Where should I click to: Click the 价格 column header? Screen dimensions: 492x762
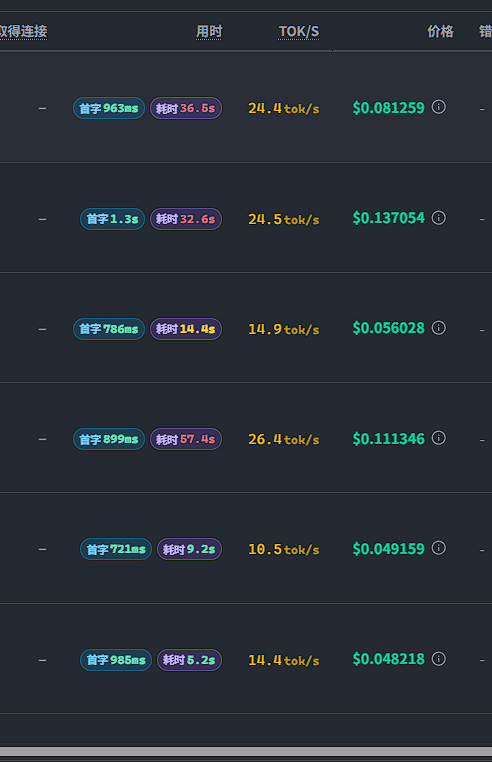(x=440, y=32)
